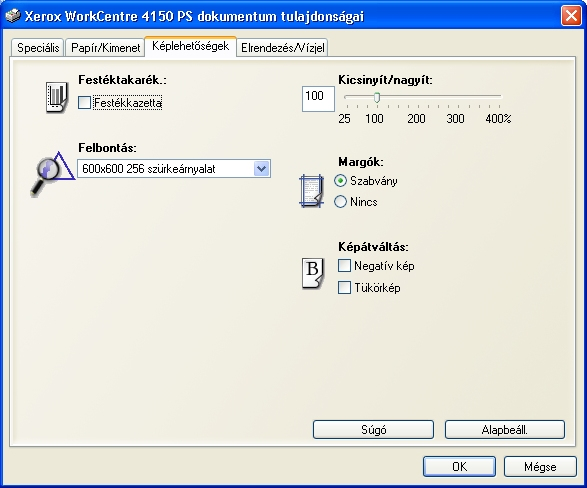Click the Súgó help button
This screenshot has width=587, height=488.
373,430
